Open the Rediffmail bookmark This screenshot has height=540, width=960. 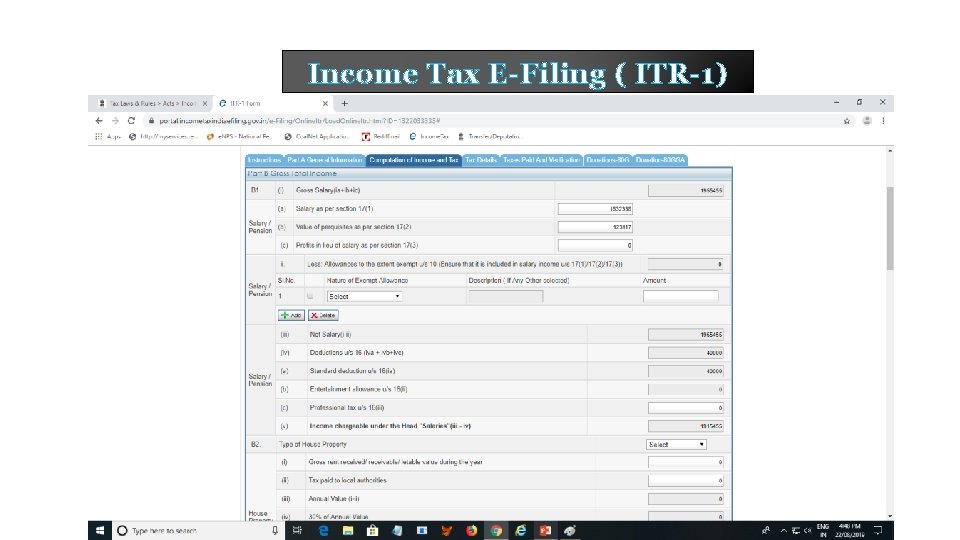point(381,137)
